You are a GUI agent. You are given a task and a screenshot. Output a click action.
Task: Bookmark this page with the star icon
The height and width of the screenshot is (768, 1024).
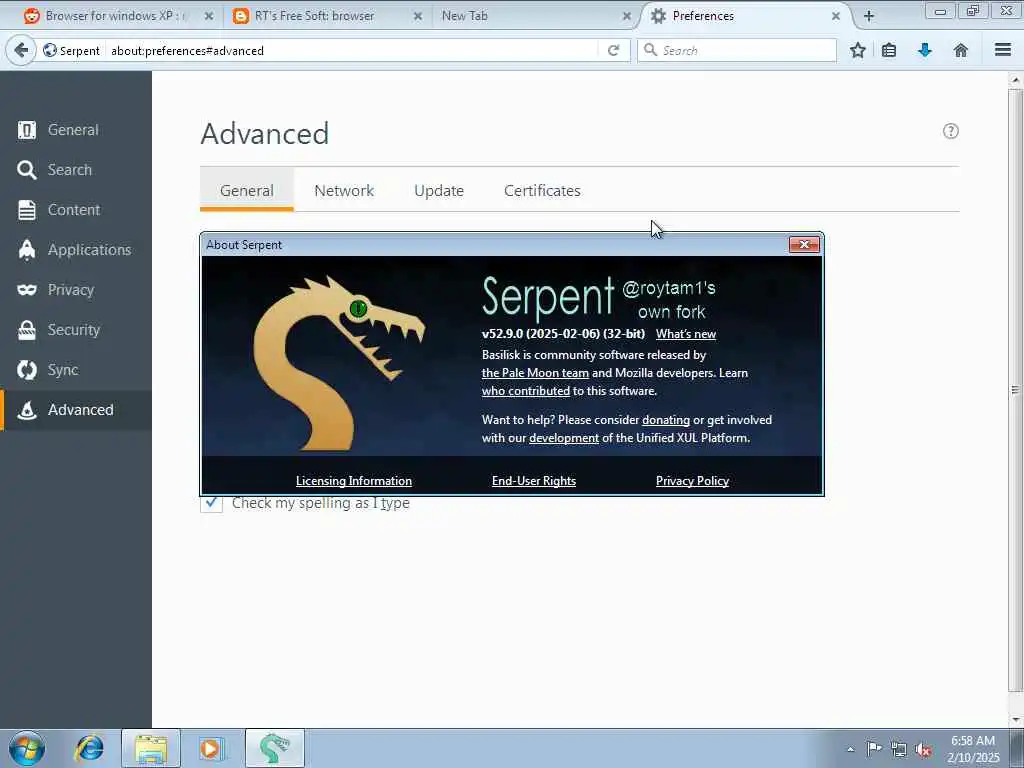(857, 50)
